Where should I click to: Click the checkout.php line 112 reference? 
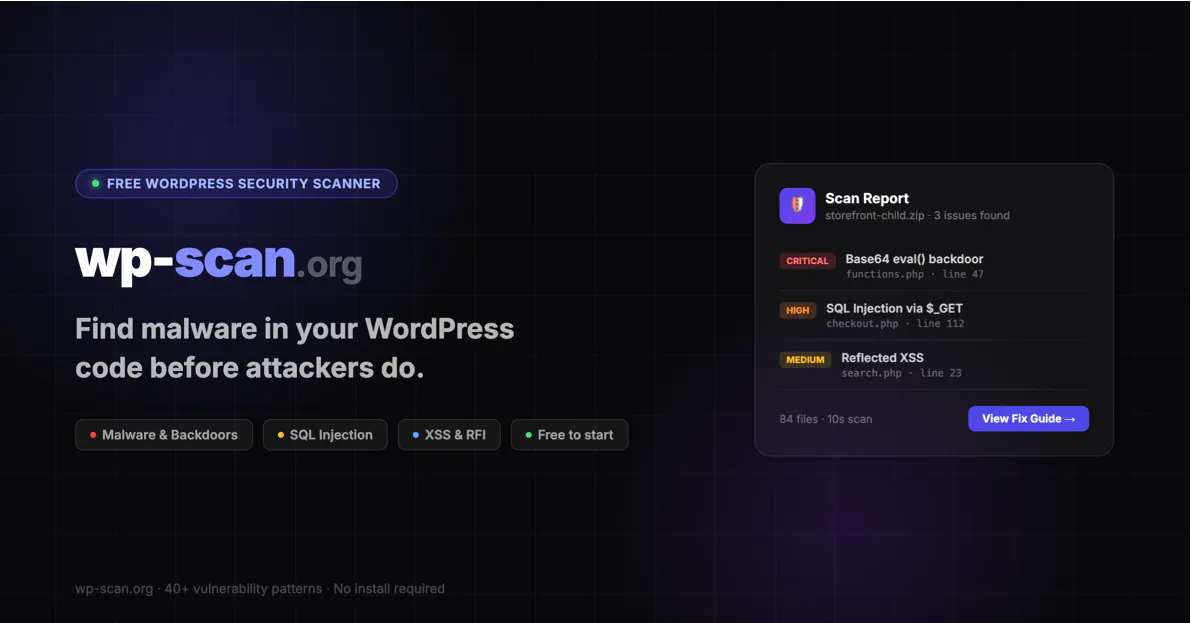coord(896,324)
